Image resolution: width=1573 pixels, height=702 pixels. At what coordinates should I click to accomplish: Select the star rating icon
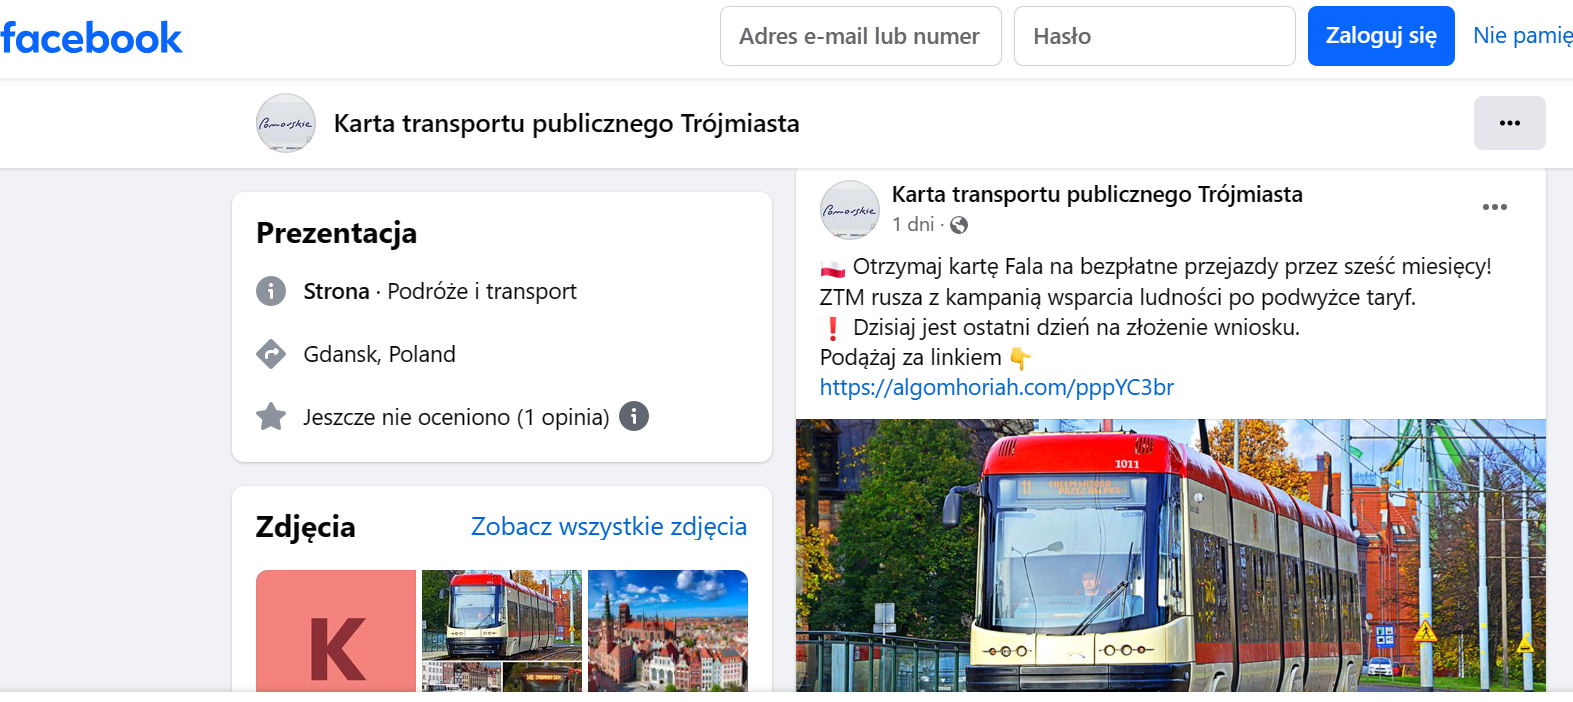[x=270, y=416]
